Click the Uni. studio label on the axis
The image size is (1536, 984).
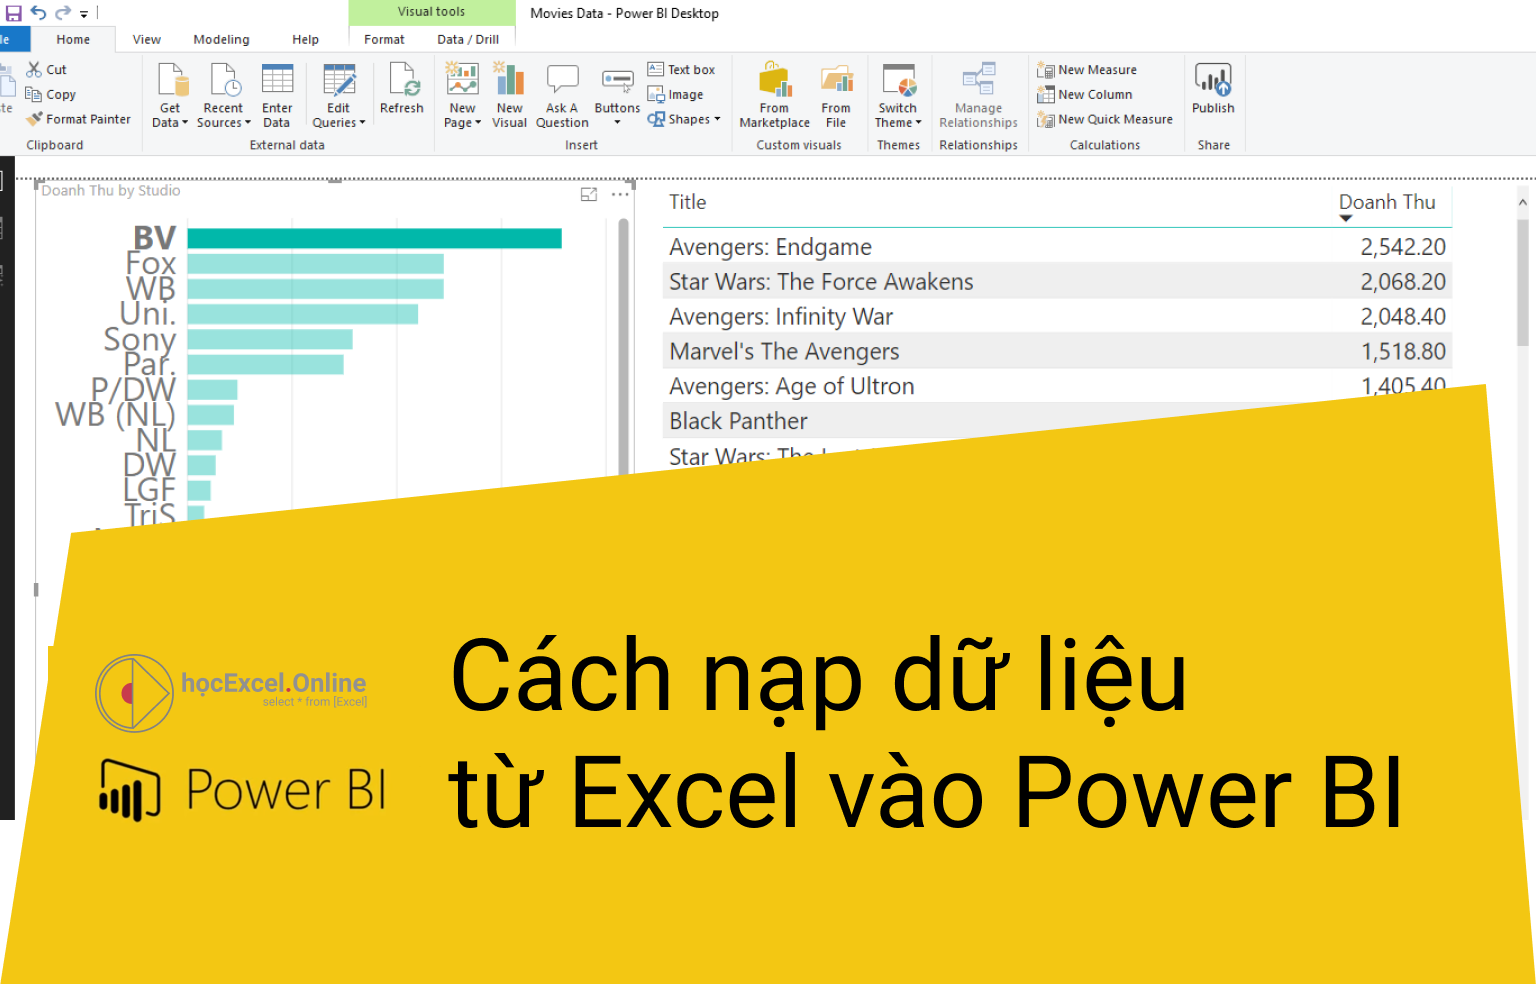point(147,314)
